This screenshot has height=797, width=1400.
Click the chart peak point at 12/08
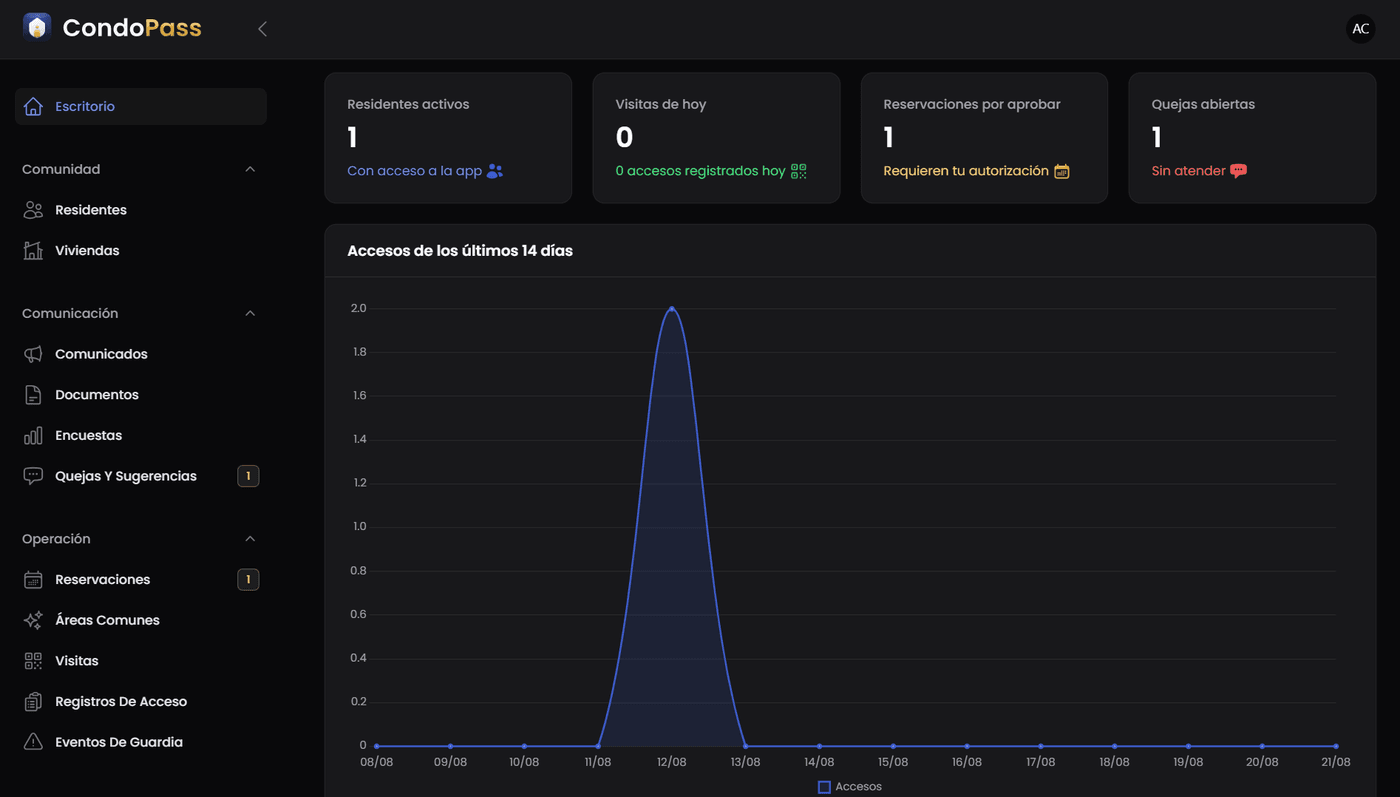coord(672,309)
